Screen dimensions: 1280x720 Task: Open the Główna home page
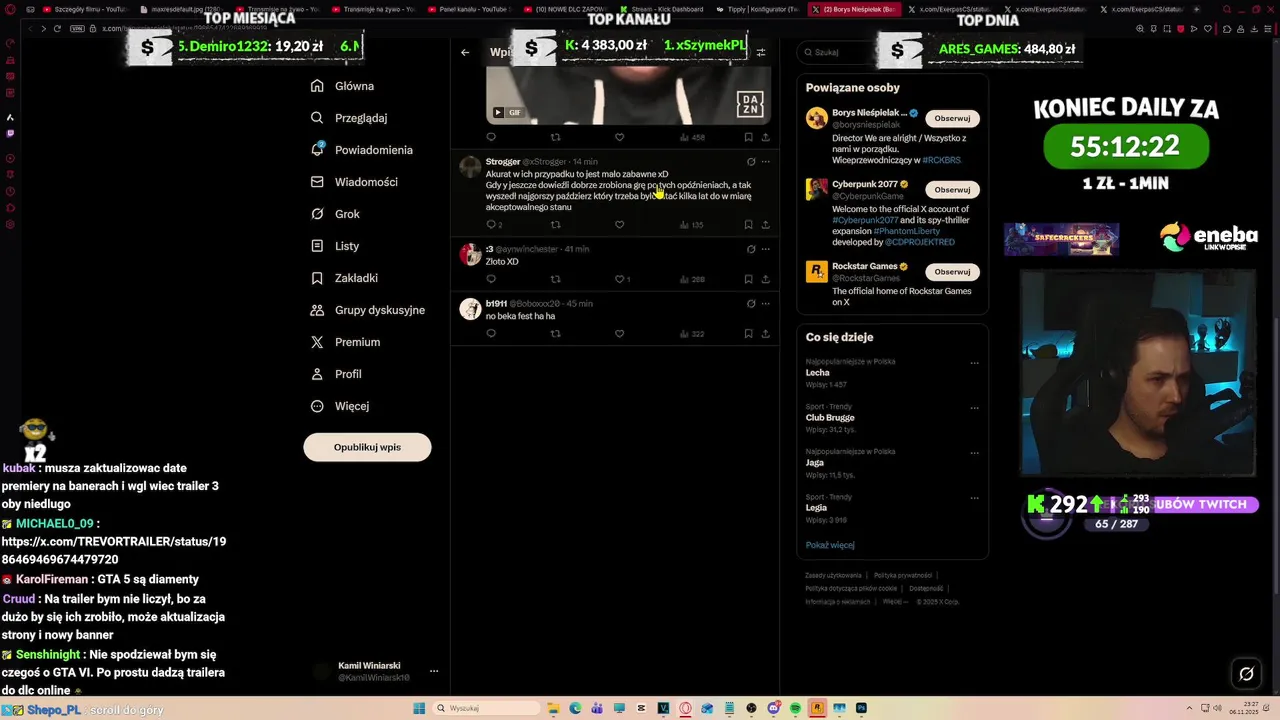pyautogui.click(x=342, y=86)
